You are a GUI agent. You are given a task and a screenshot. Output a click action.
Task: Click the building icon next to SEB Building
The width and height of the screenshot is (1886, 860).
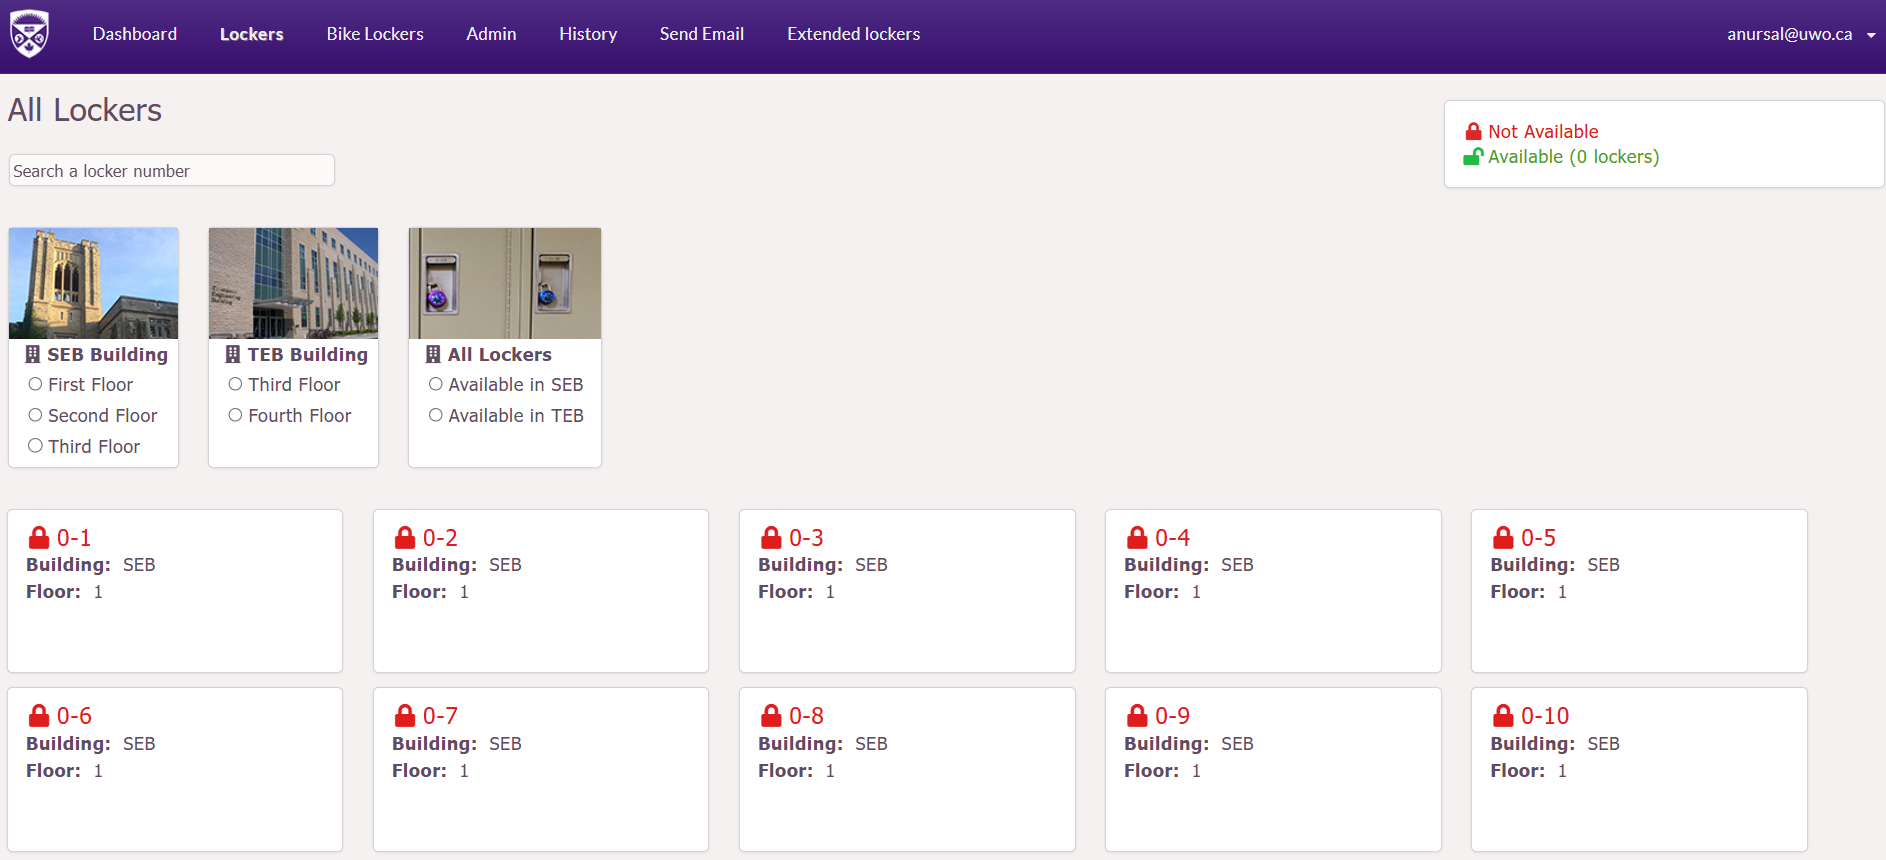pos(33,355)
